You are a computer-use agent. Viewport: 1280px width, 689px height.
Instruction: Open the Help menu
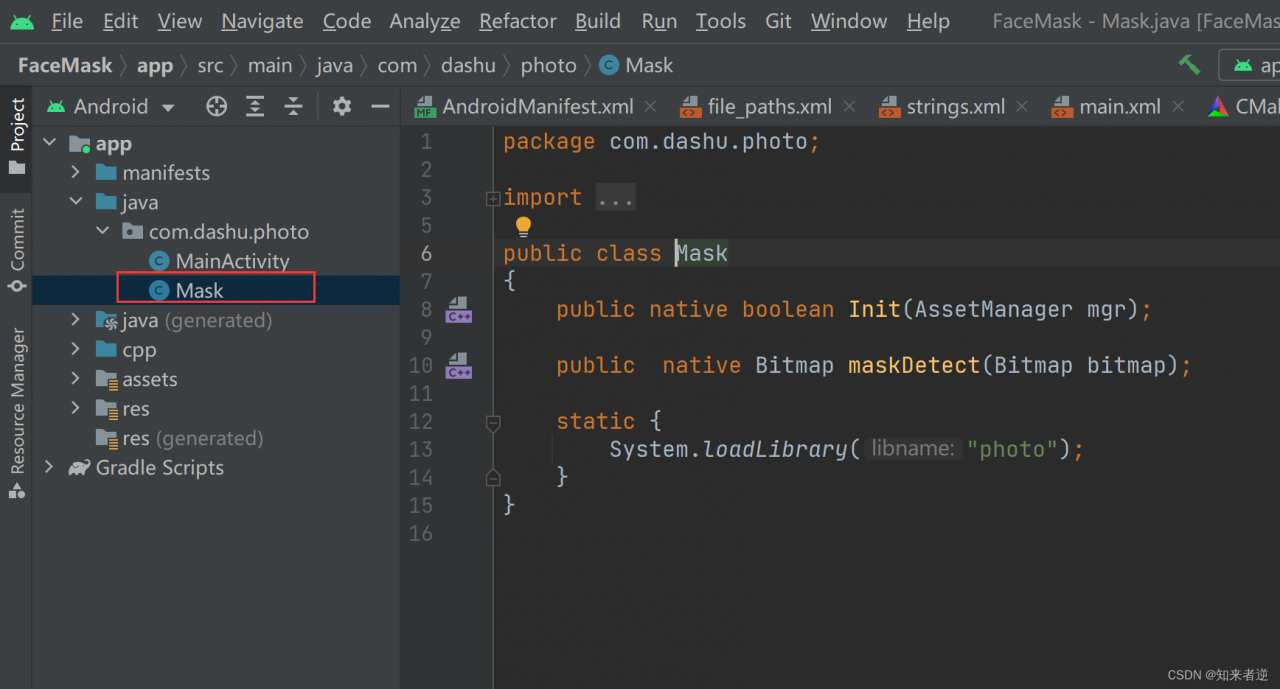tap(928, 21)
